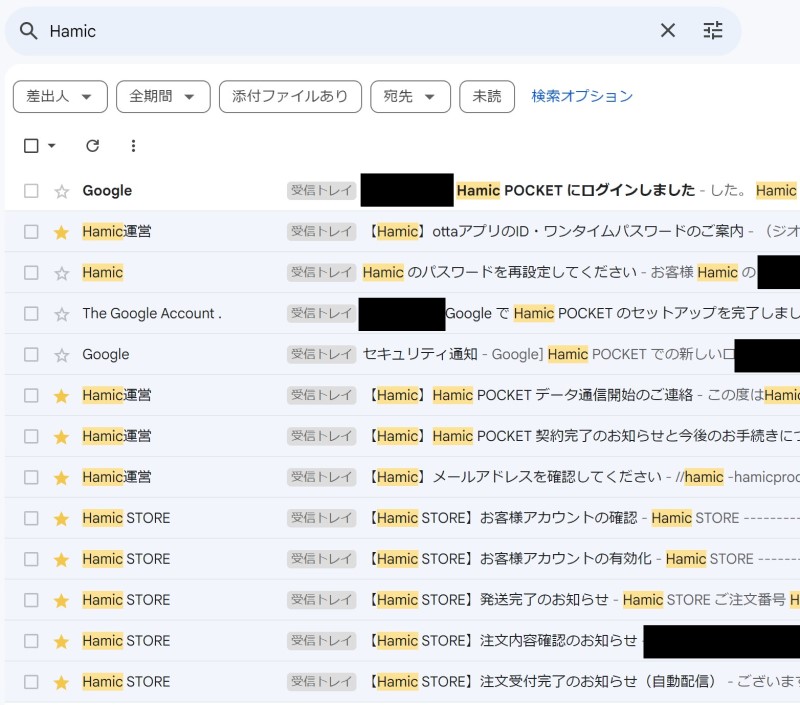Click inside the search input field

300,31
